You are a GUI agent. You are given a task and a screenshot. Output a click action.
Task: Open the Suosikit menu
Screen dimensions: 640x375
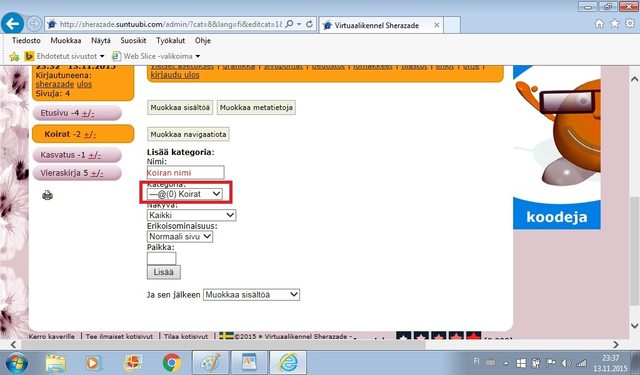[x=133, y=40]
